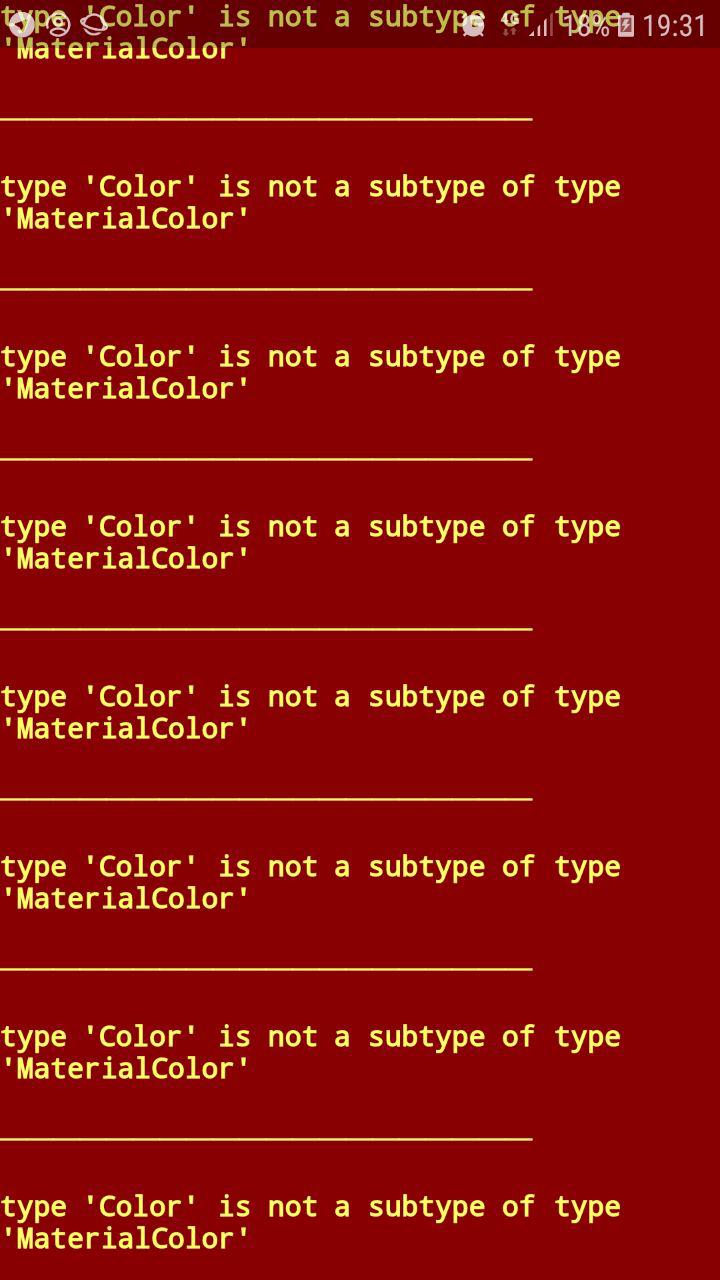Tap the second fully visible subtype error message

pos(310,372)
